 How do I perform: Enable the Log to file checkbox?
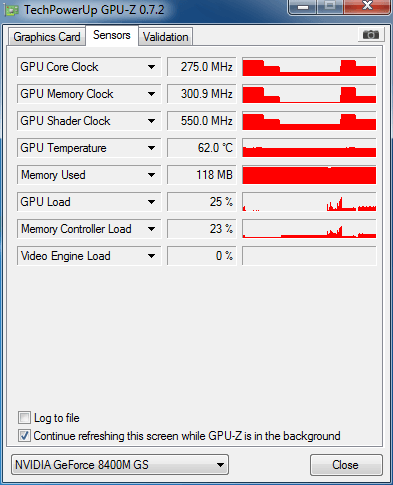coord(24,418)
